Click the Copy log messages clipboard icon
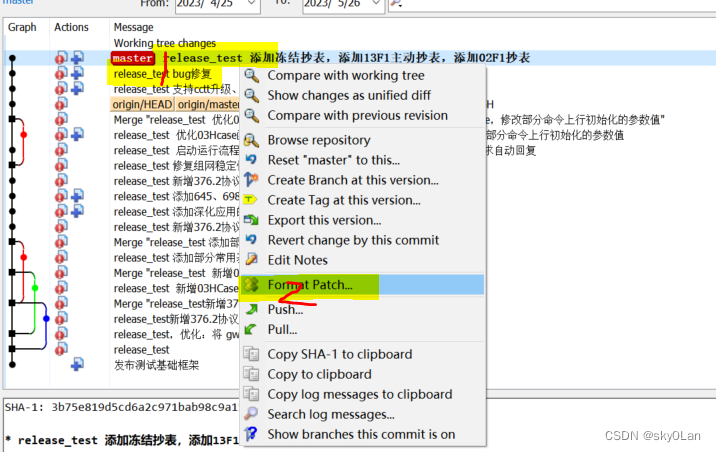 tap(252, 394)
